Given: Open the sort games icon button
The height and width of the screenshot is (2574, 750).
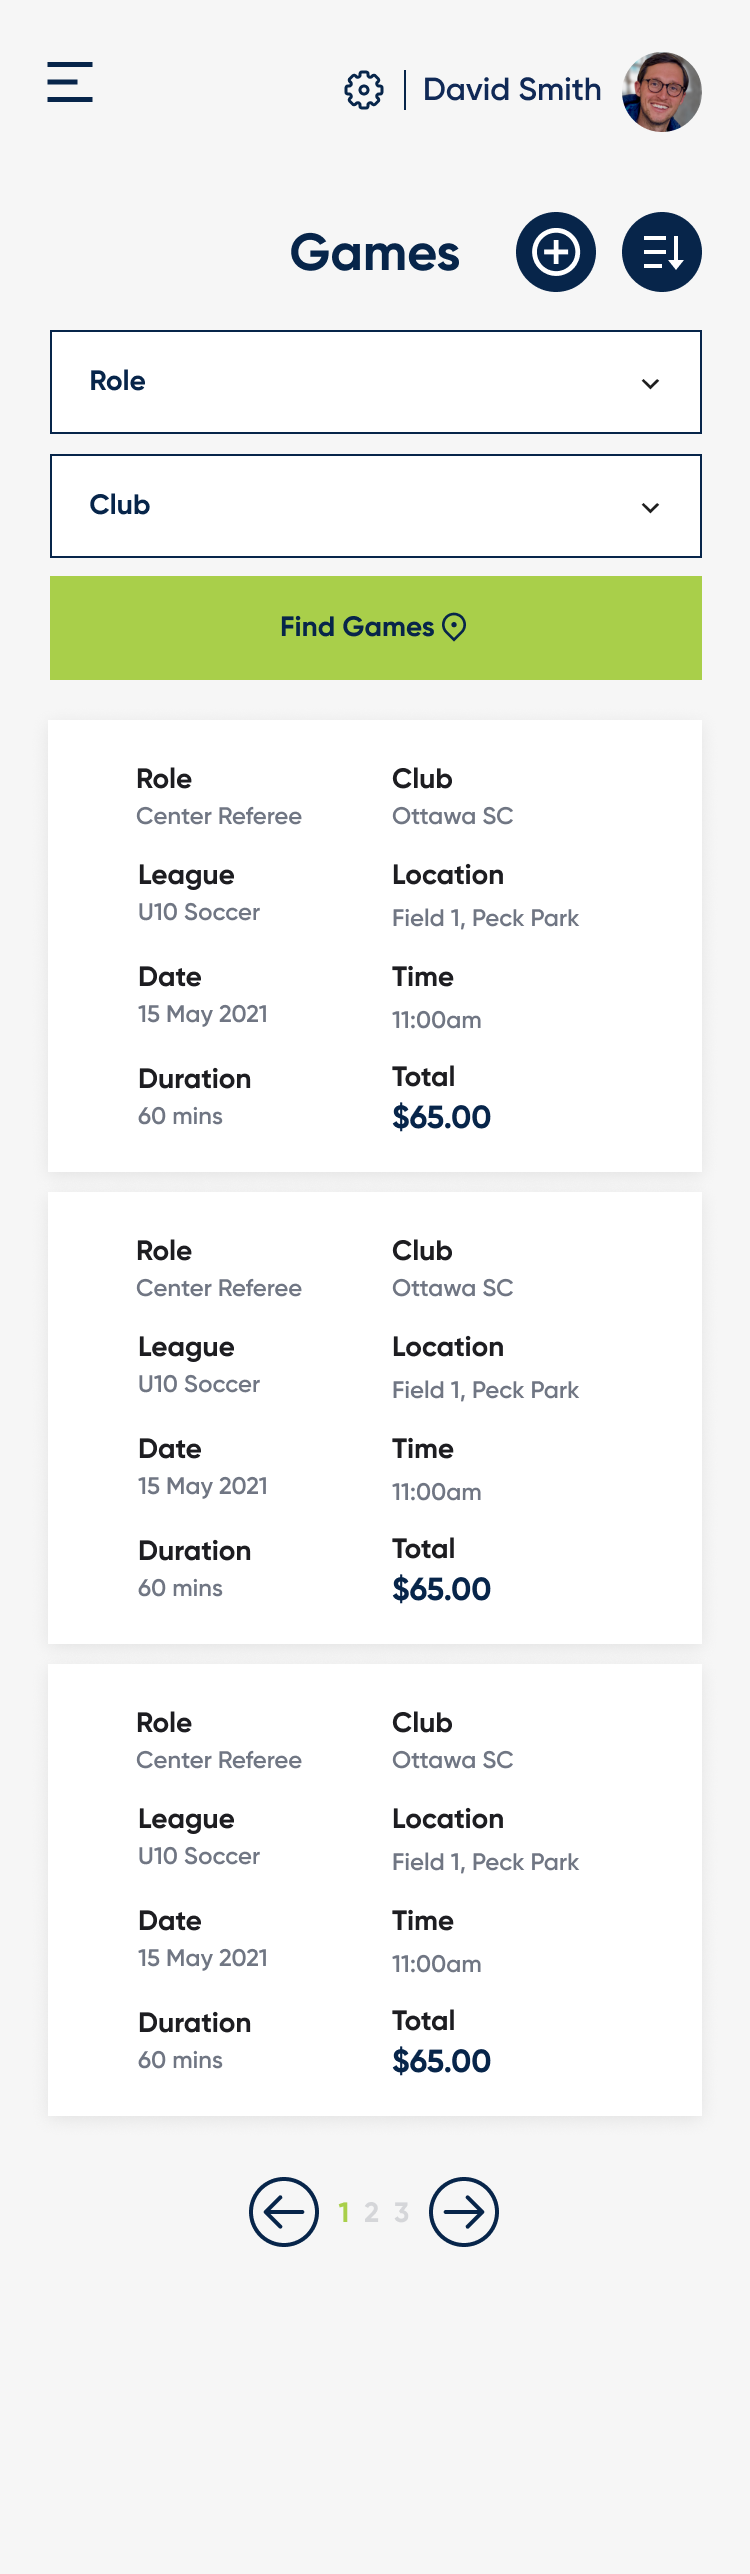Looking at the screenshot, I should [x=662, y=252].
